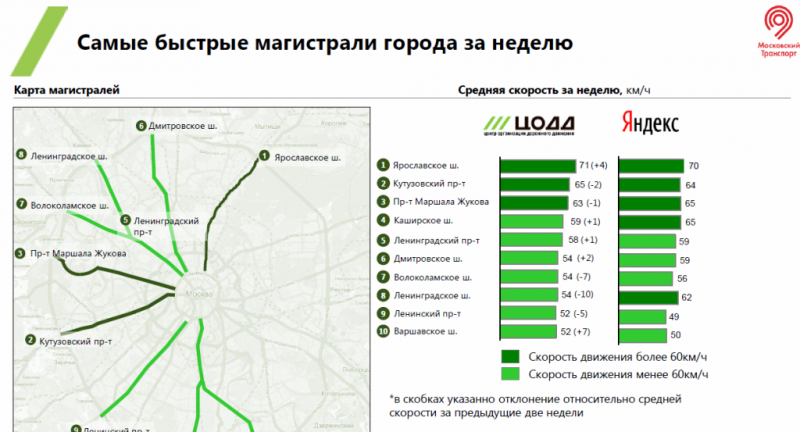Select the number 3 circle beside Пр-т Маршала Жукова in the list
800x432 pixels.
(383, 202)
